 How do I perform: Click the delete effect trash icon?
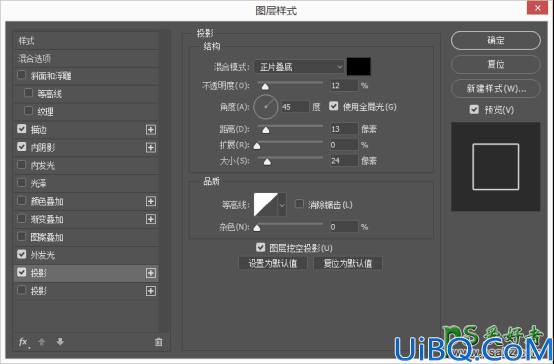(x=159, y=342)
